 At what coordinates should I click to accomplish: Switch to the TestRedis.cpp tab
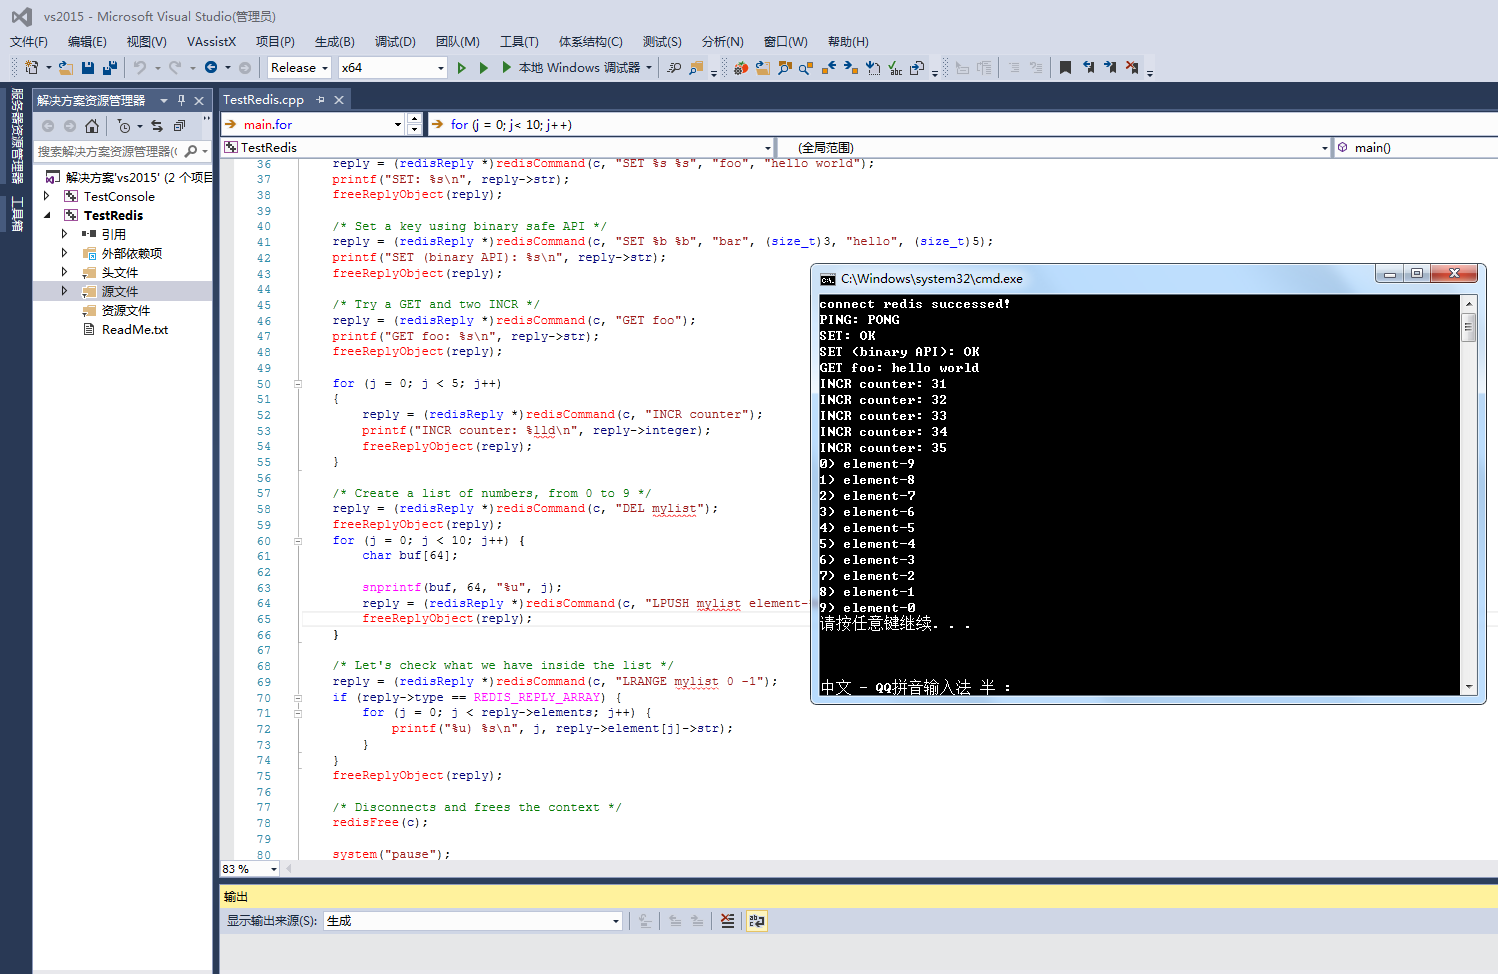click(262, 99)
